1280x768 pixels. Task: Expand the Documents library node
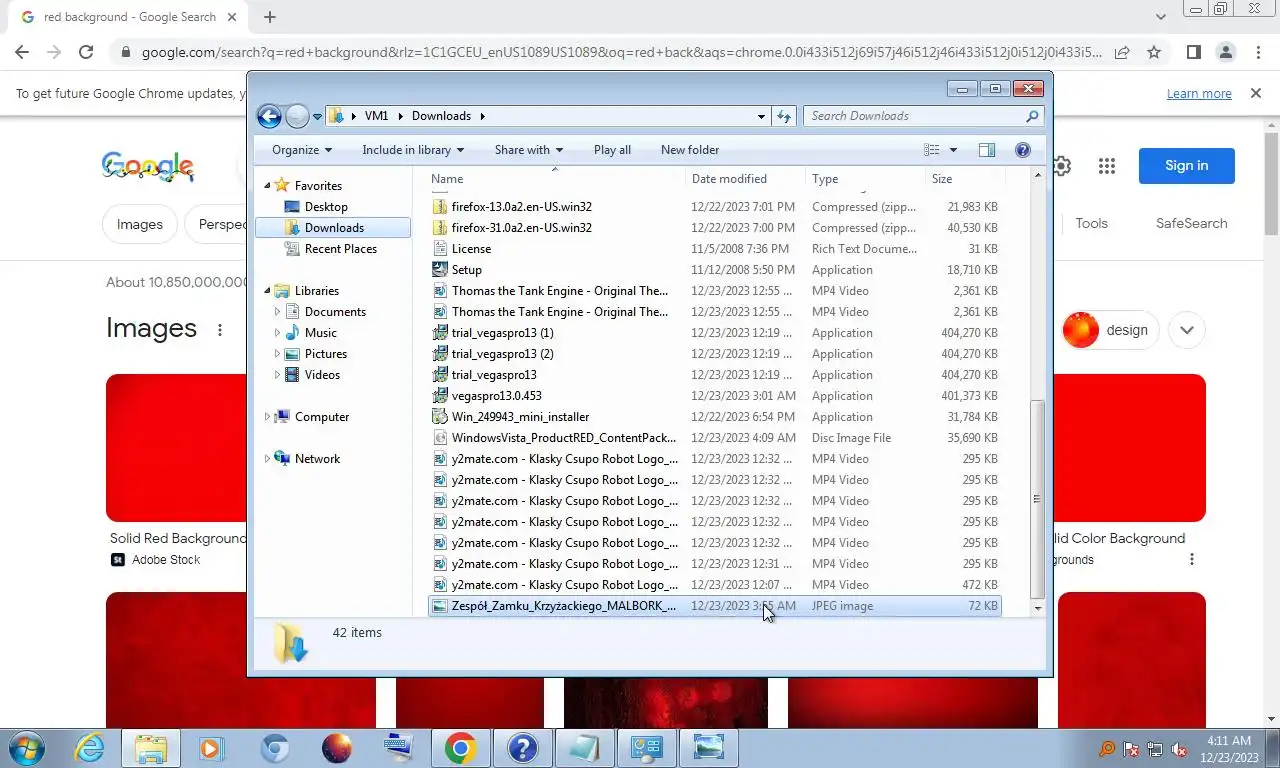click(277, 312)
